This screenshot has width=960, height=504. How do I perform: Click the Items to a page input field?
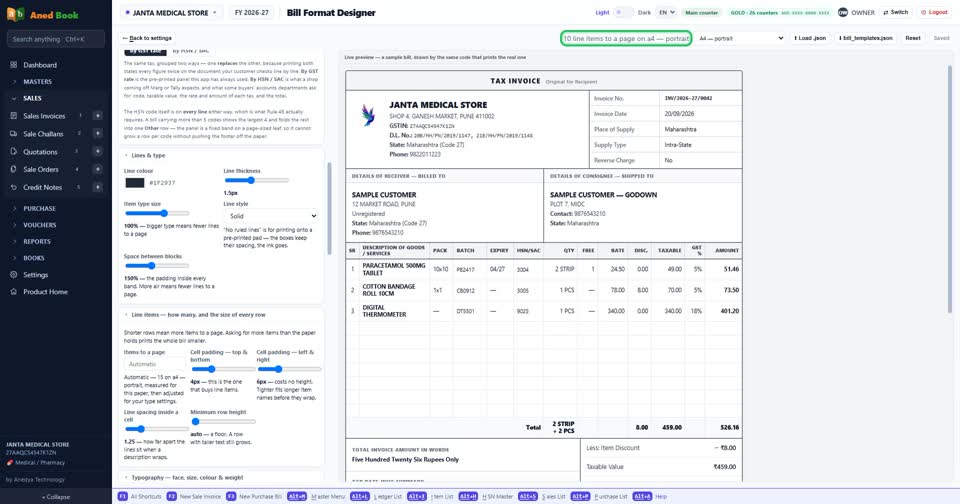154,364
